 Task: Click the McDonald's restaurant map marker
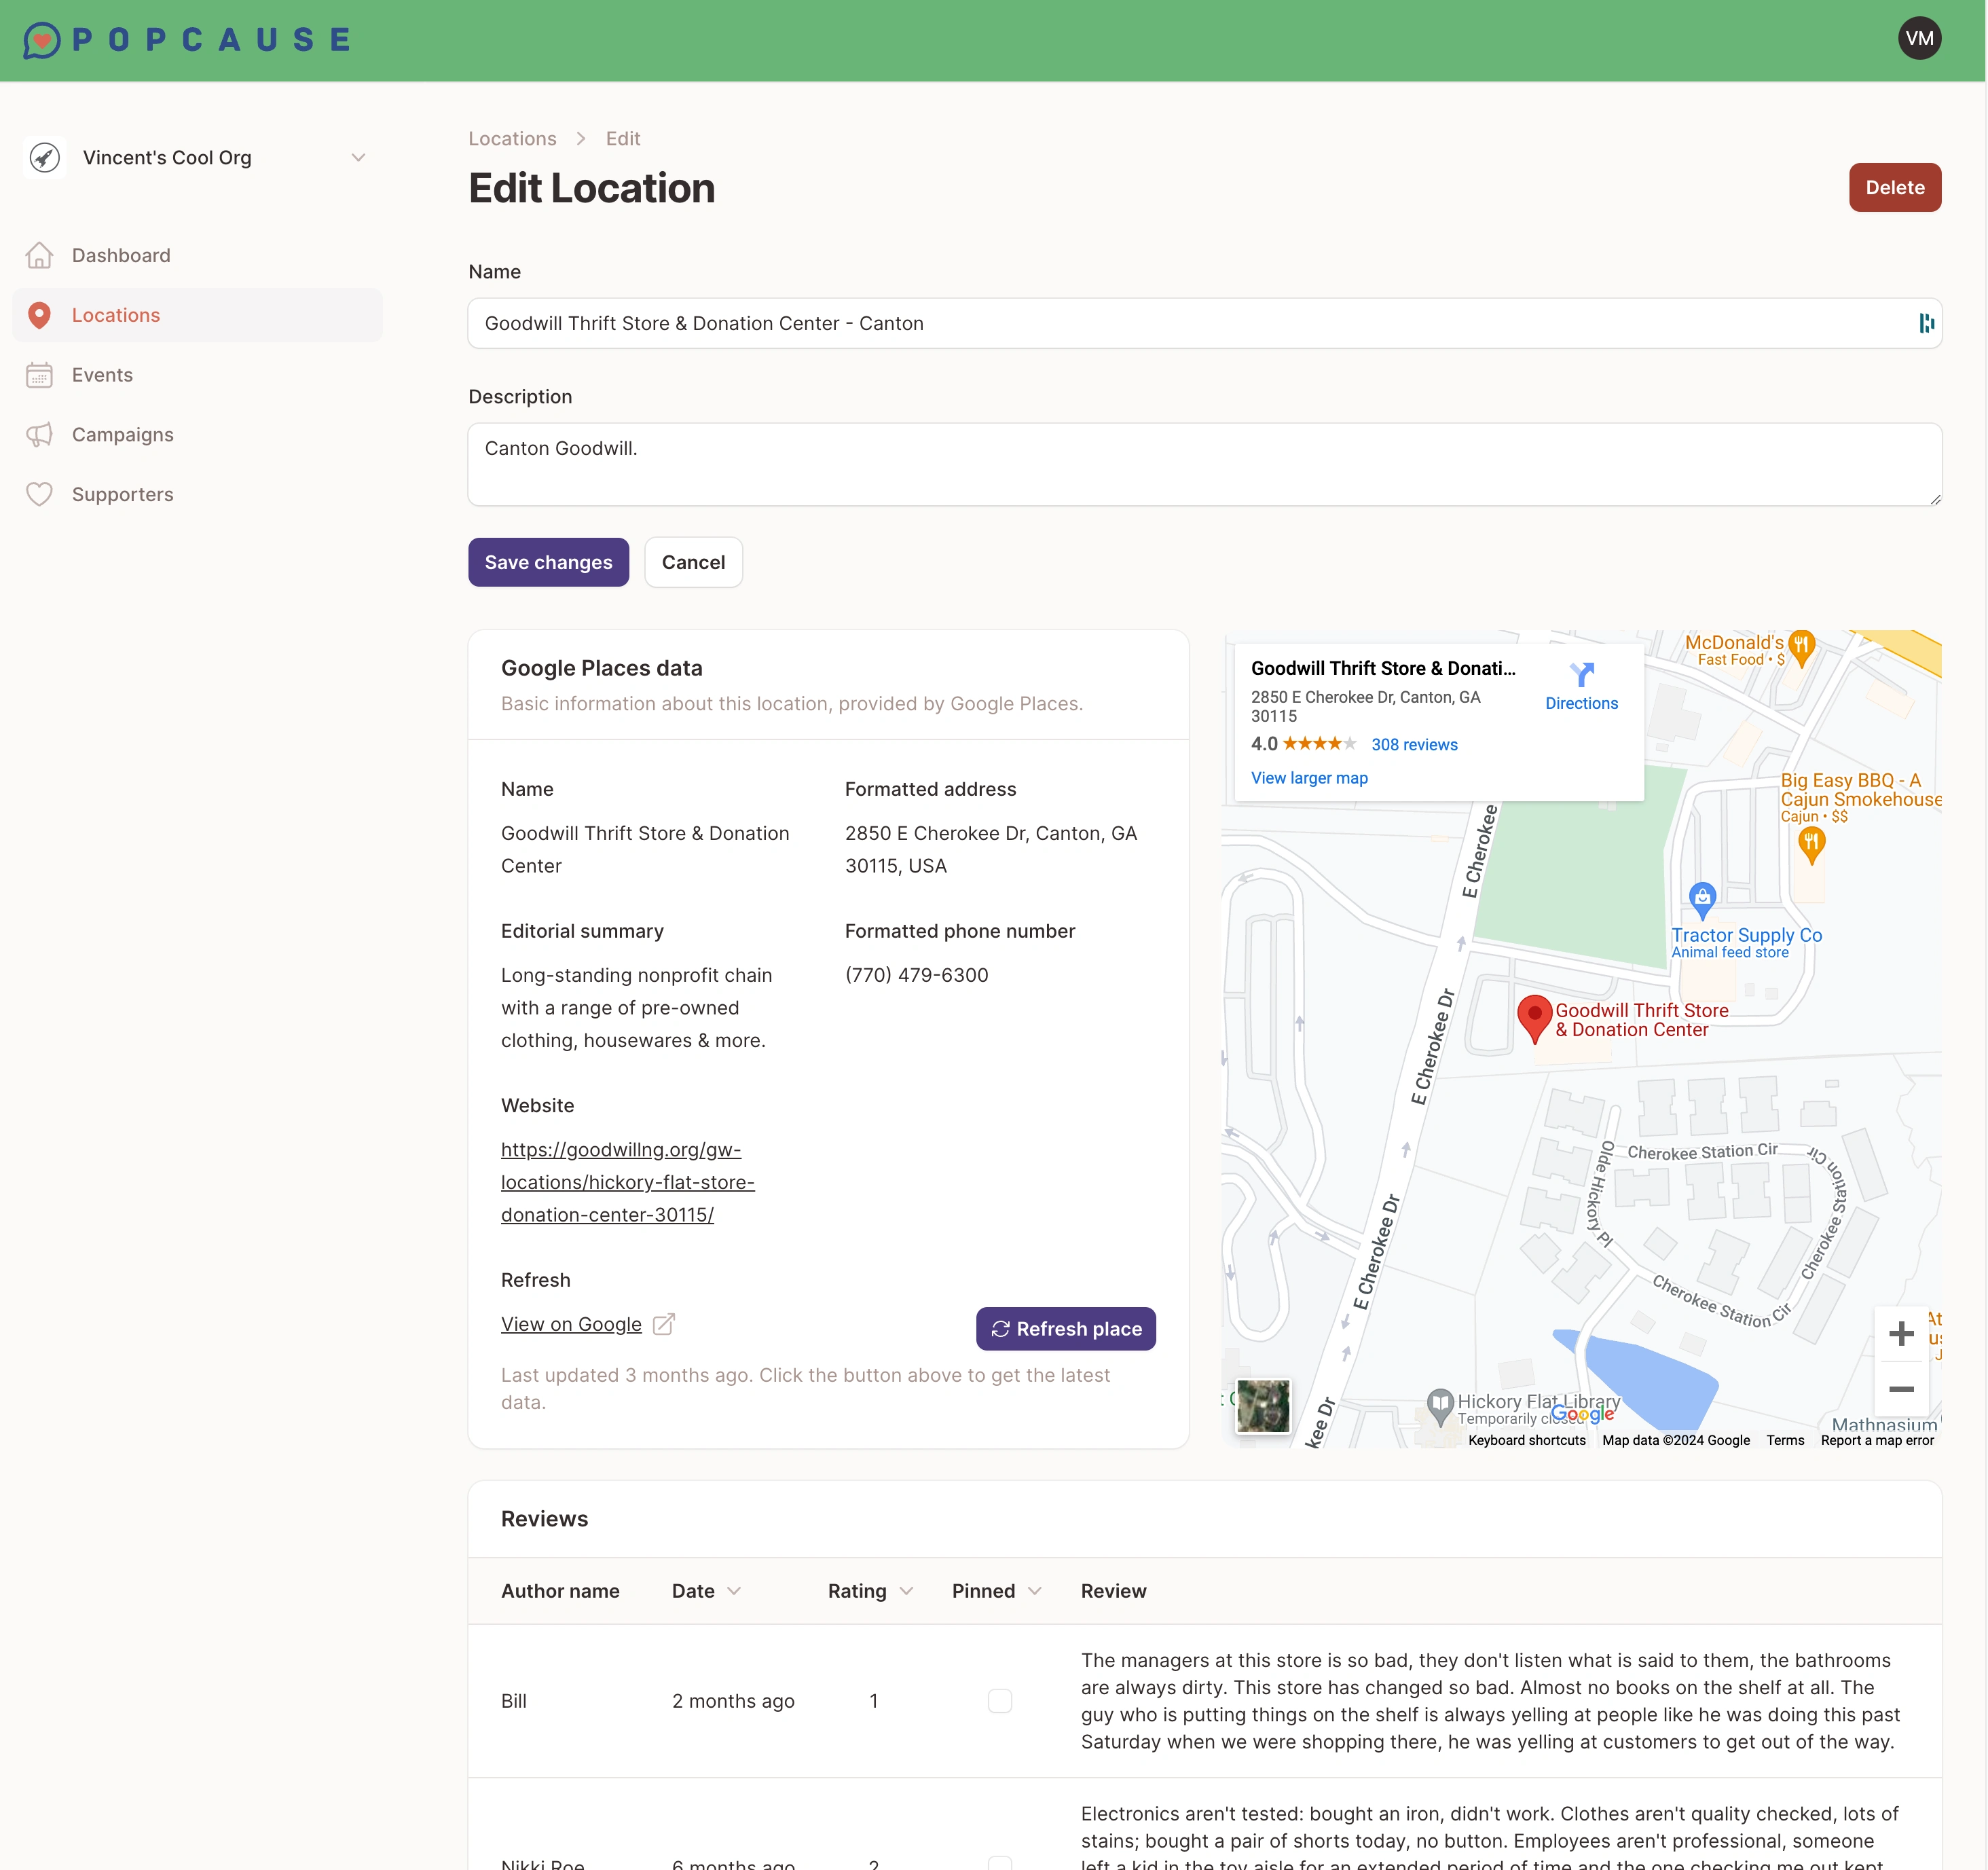tap(1801, 648)
